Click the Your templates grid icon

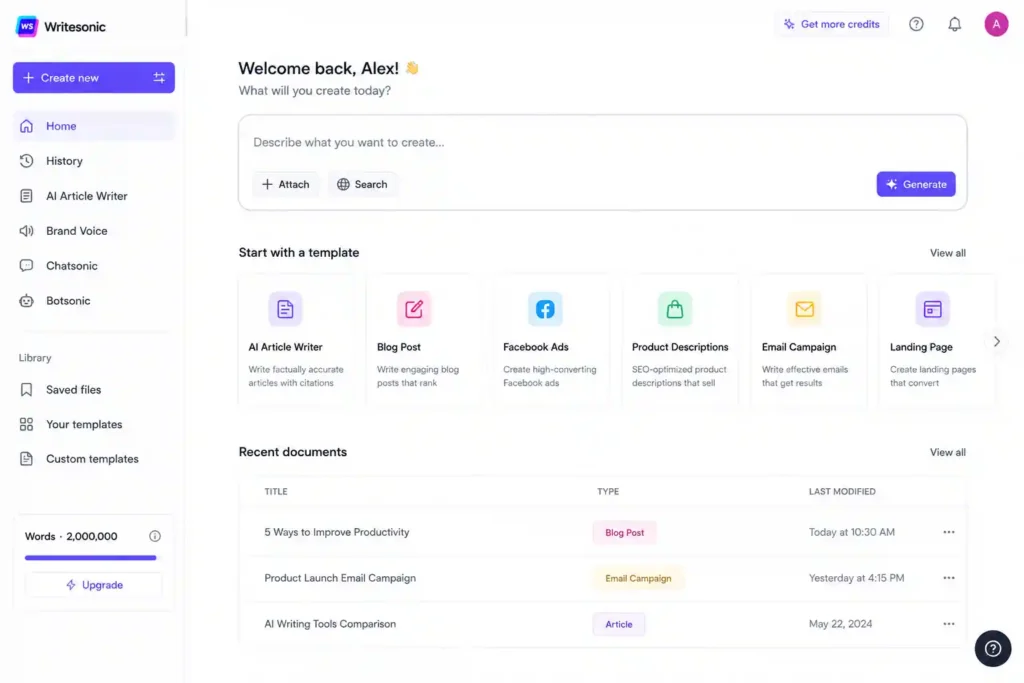pyautogui.click(x=26, y=424)
